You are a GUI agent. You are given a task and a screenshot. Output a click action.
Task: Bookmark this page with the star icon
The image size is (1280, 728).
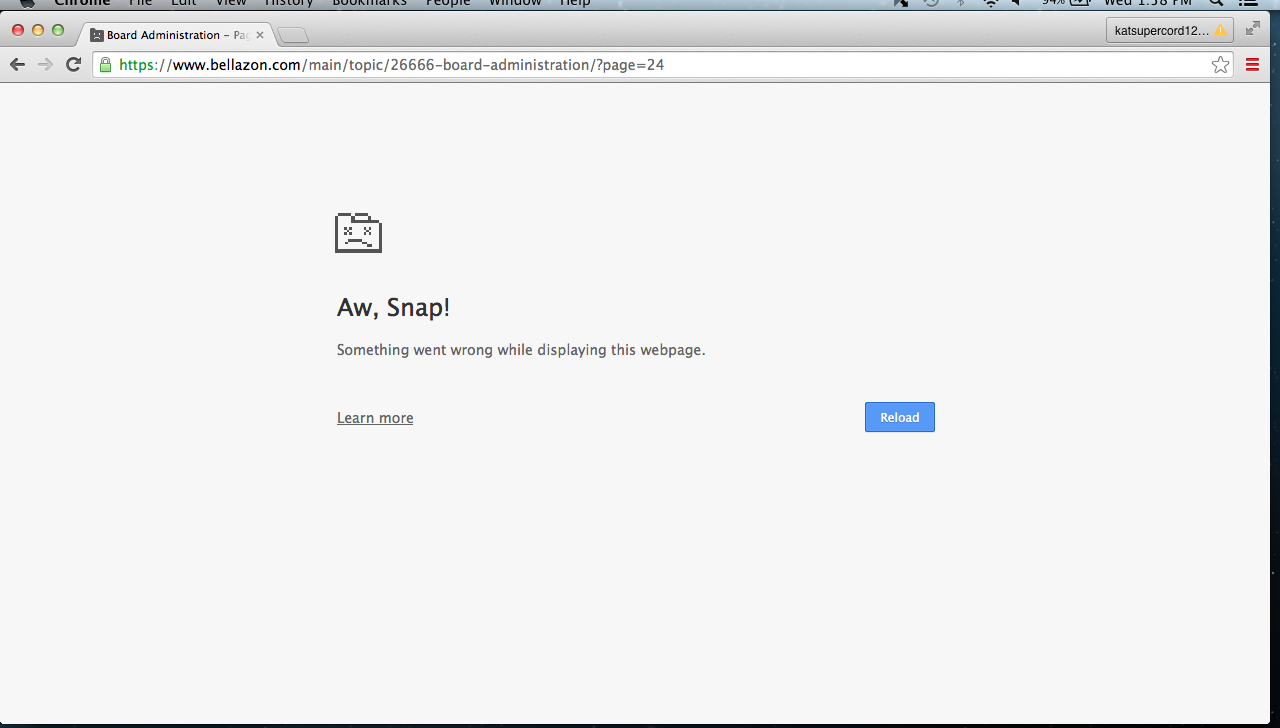coord(1220,65)
